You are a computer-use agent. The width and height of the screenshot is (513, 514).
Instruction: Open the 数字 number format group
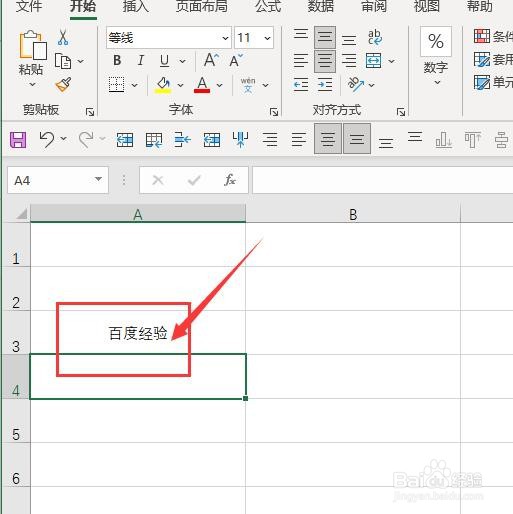(x=436, y=56)
